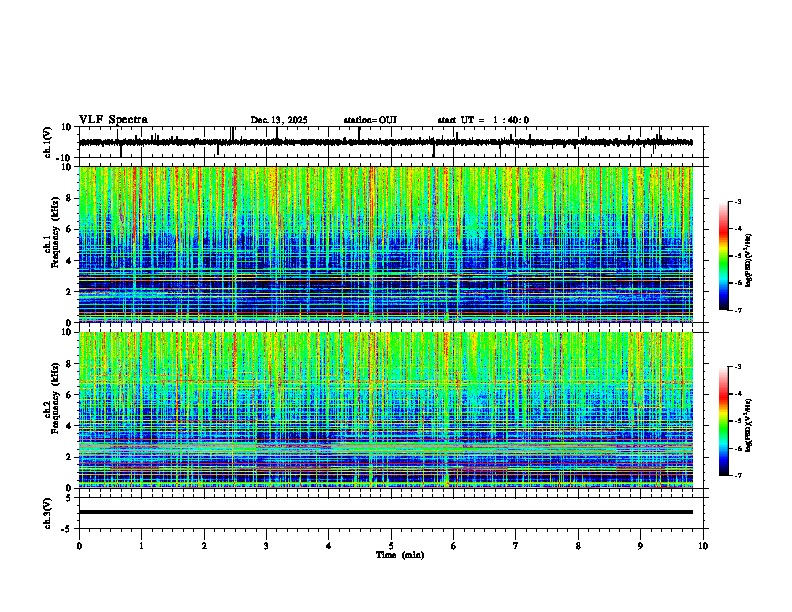792x612 pixels.
Task: Click the ch.1 "Frequency (kHz)" axis label
Action: [55, 233]
